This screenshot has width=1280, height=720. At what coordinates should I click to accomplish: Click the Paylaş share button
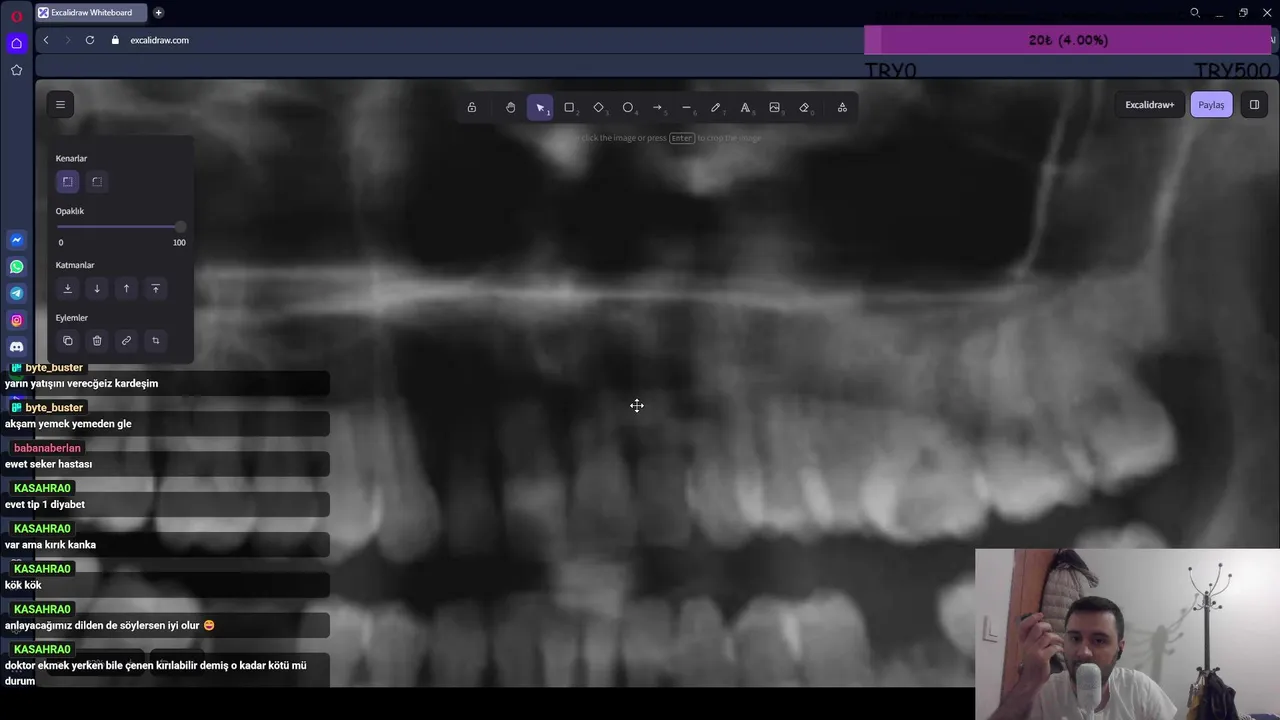click(1211, 105)
